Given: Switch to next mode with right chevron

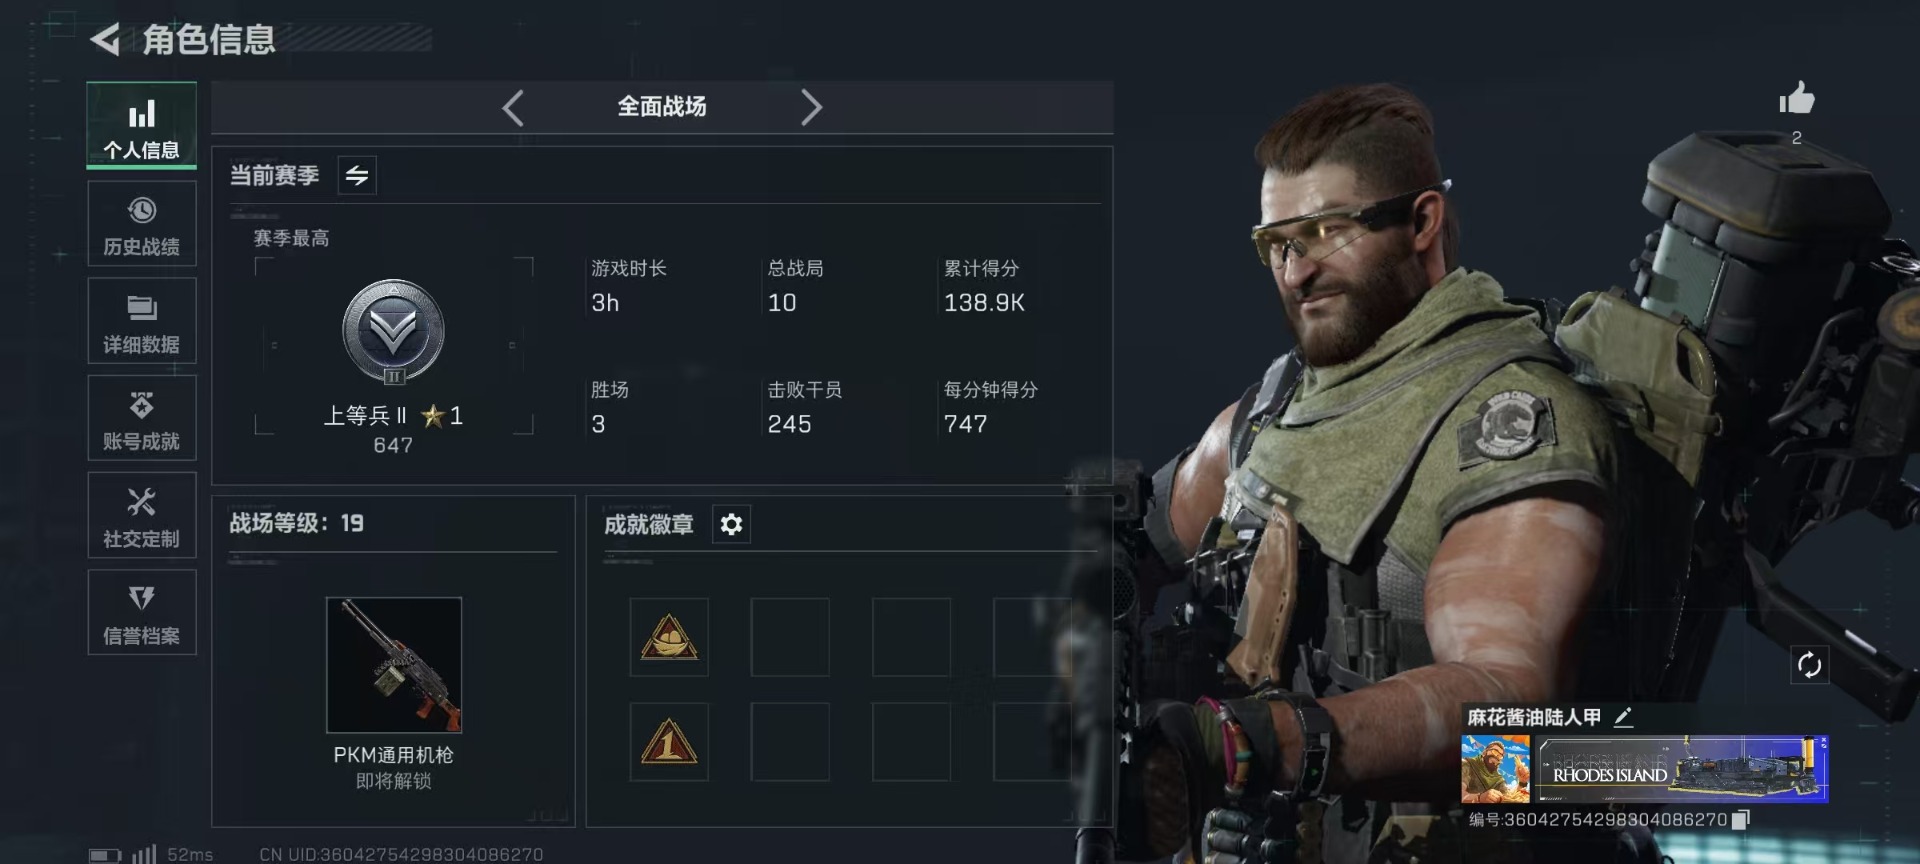Looking at the screenshot, I should point(811,107).
